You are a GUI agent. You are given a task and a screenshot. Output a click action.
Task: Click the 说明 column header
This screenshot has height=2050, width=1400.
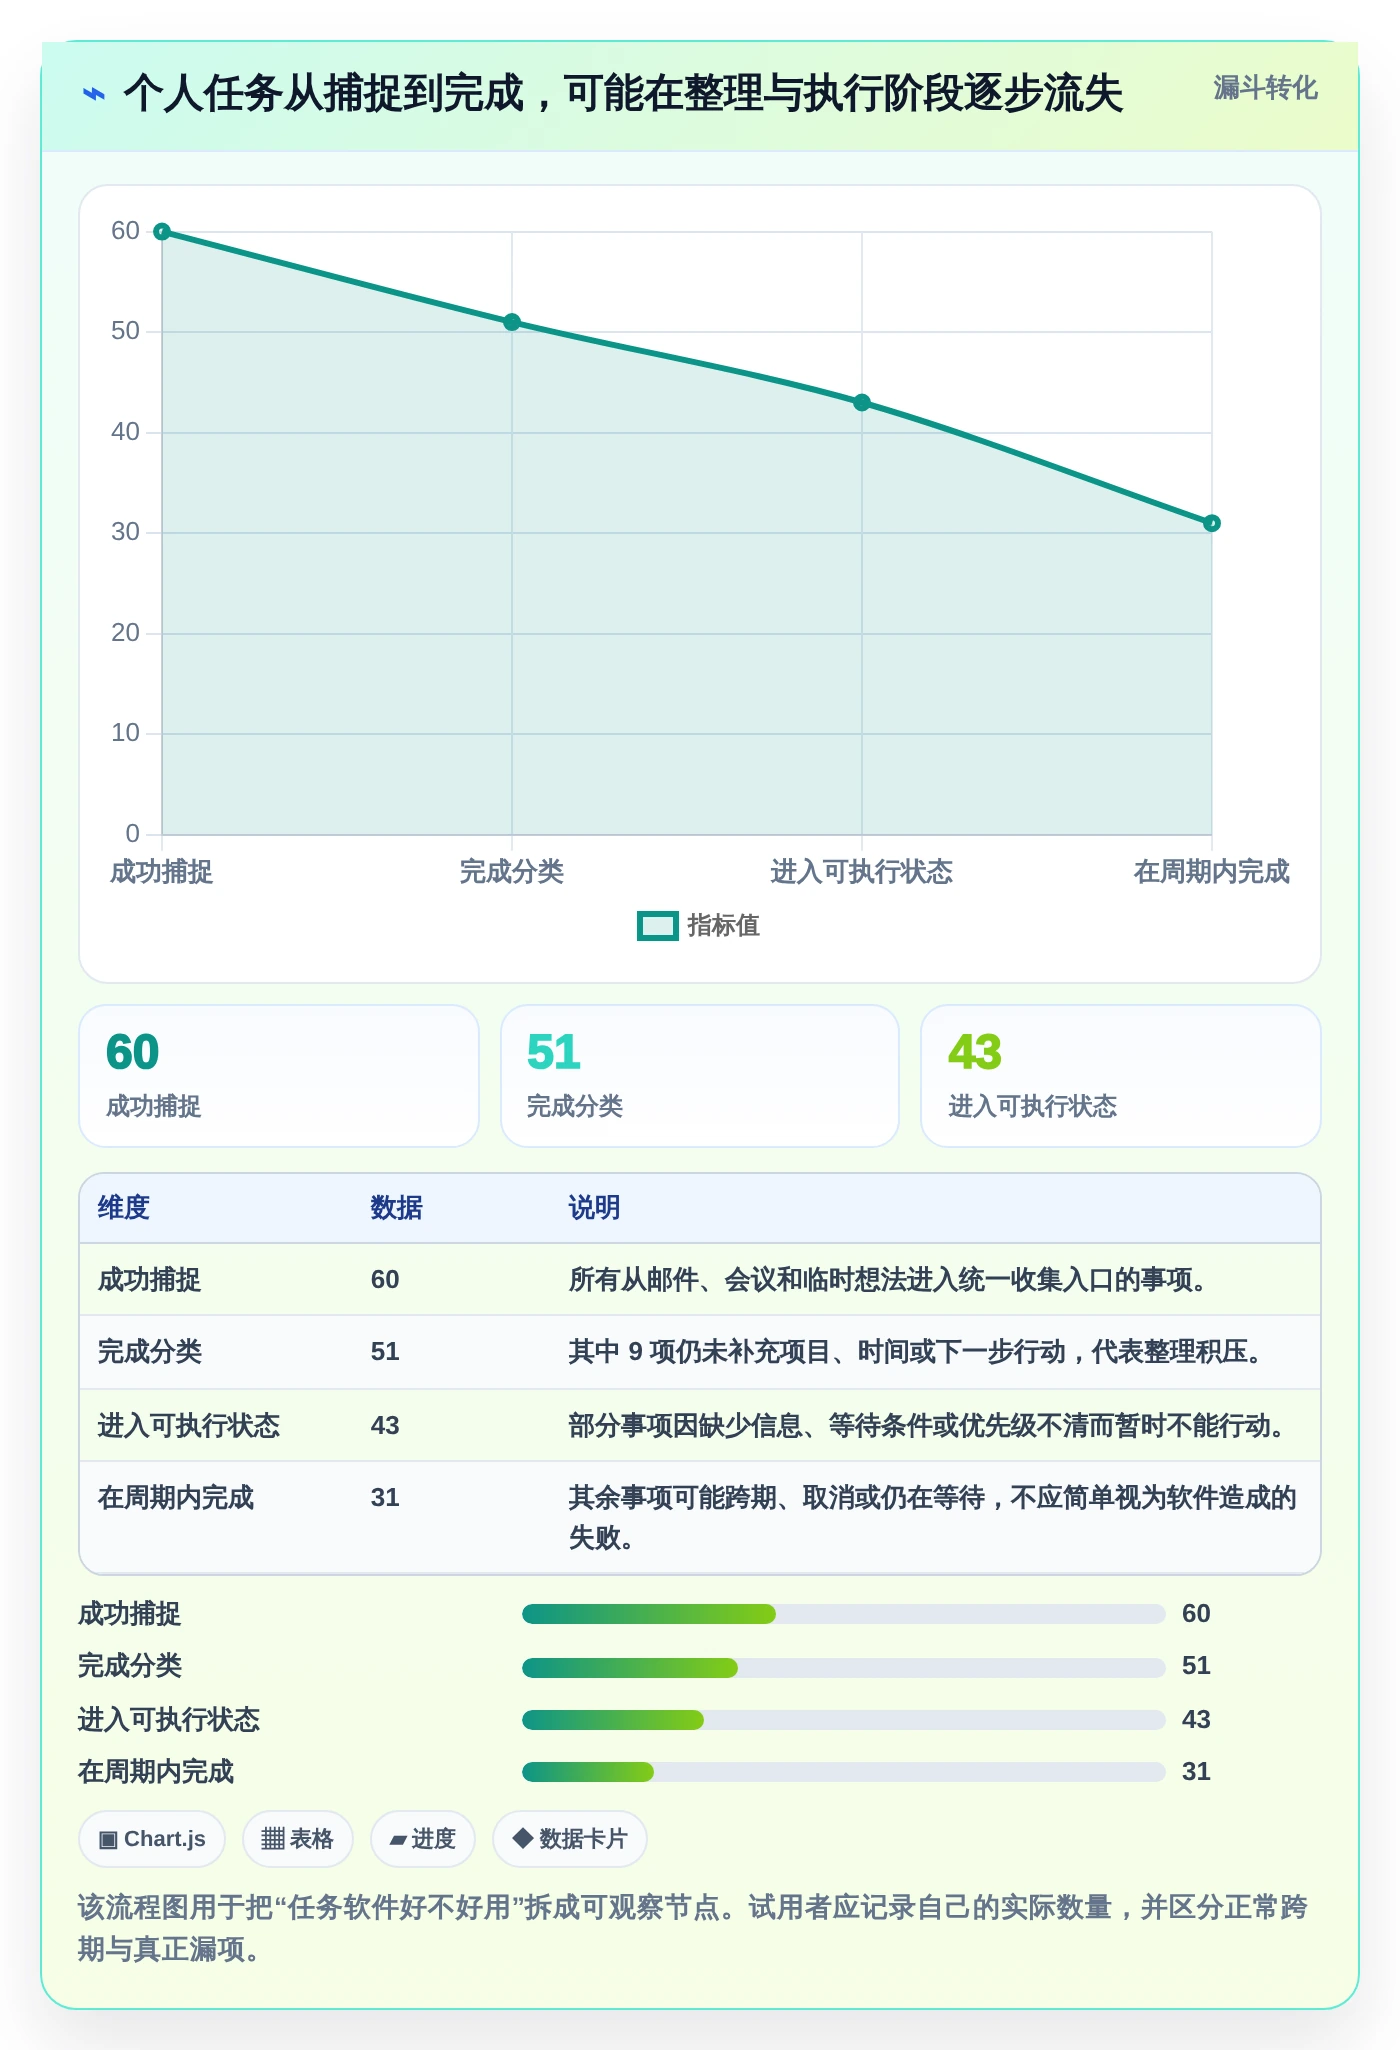pos(595,1208)
